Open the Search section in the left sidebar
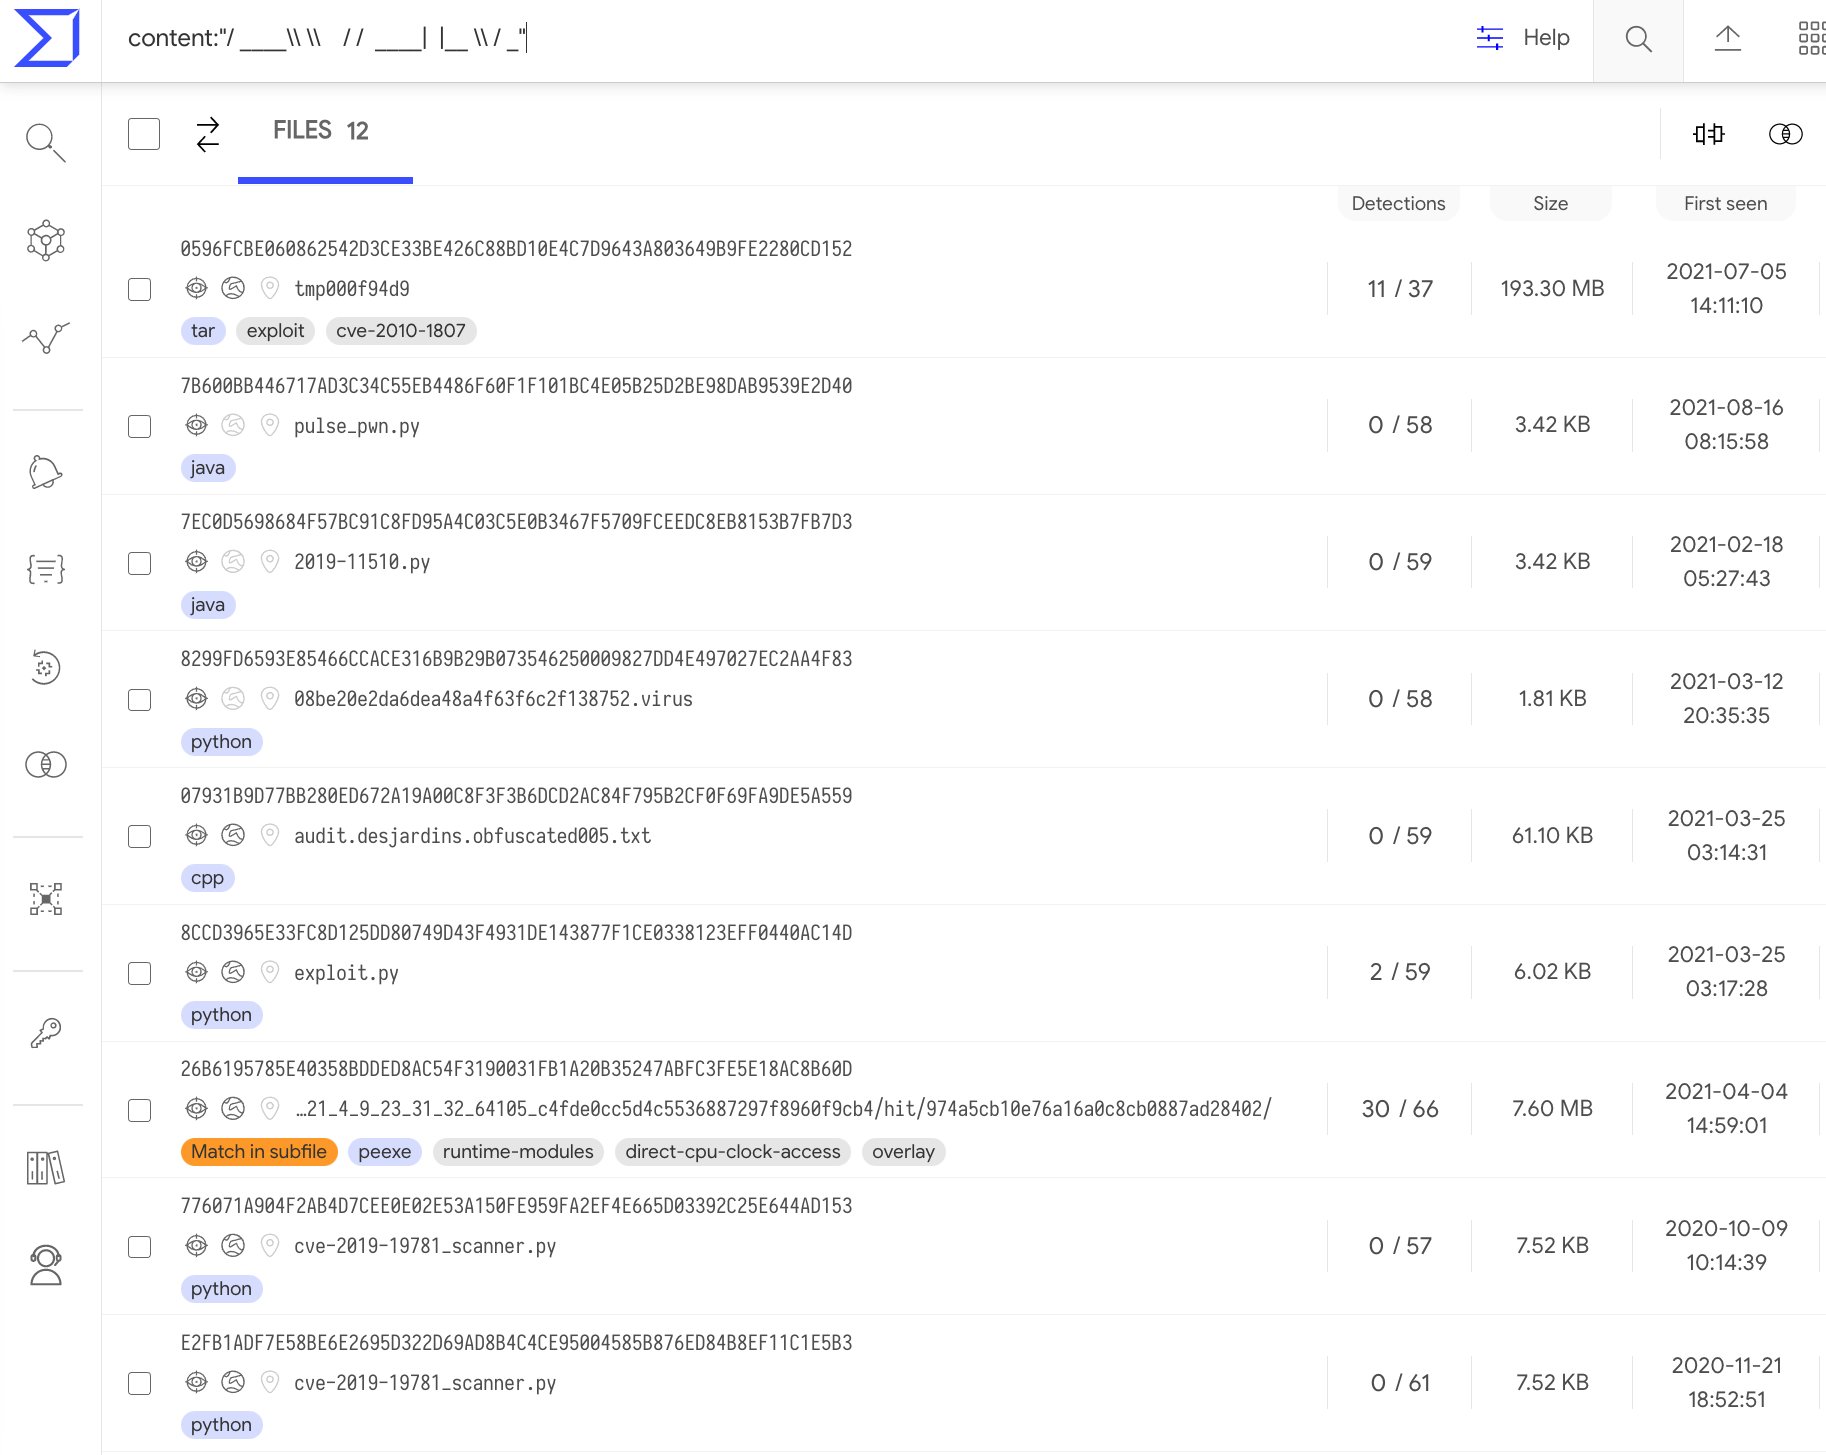 point(45,142)
